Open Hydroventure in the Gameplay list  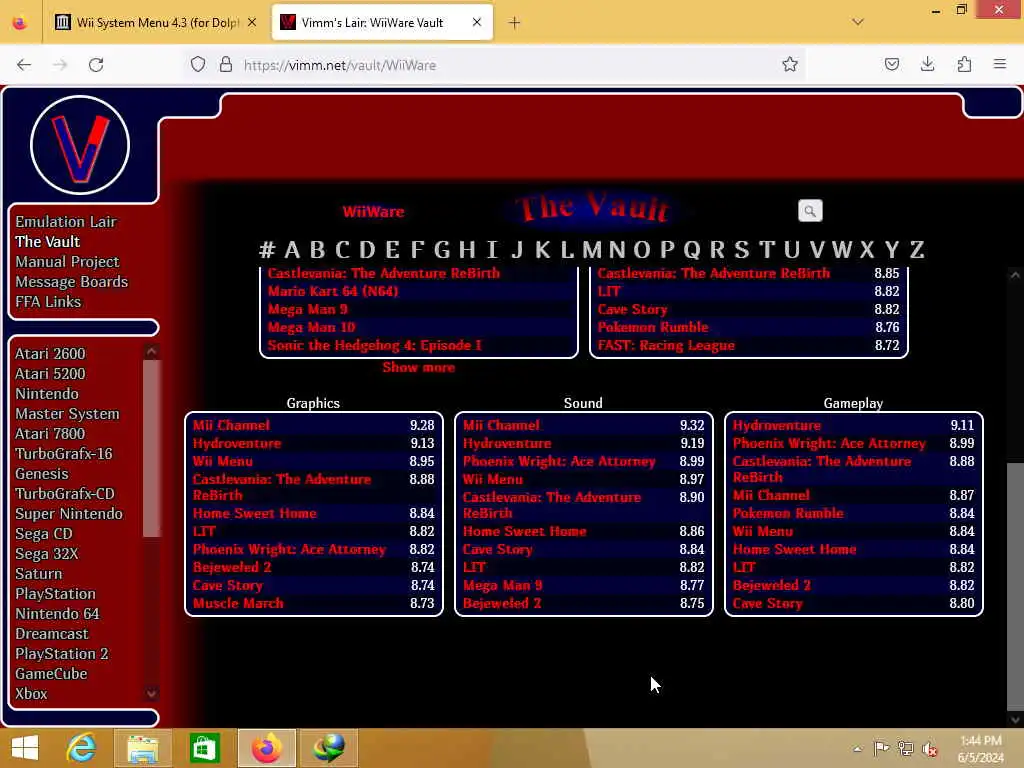pyautogui.click(x=776, y=425)
